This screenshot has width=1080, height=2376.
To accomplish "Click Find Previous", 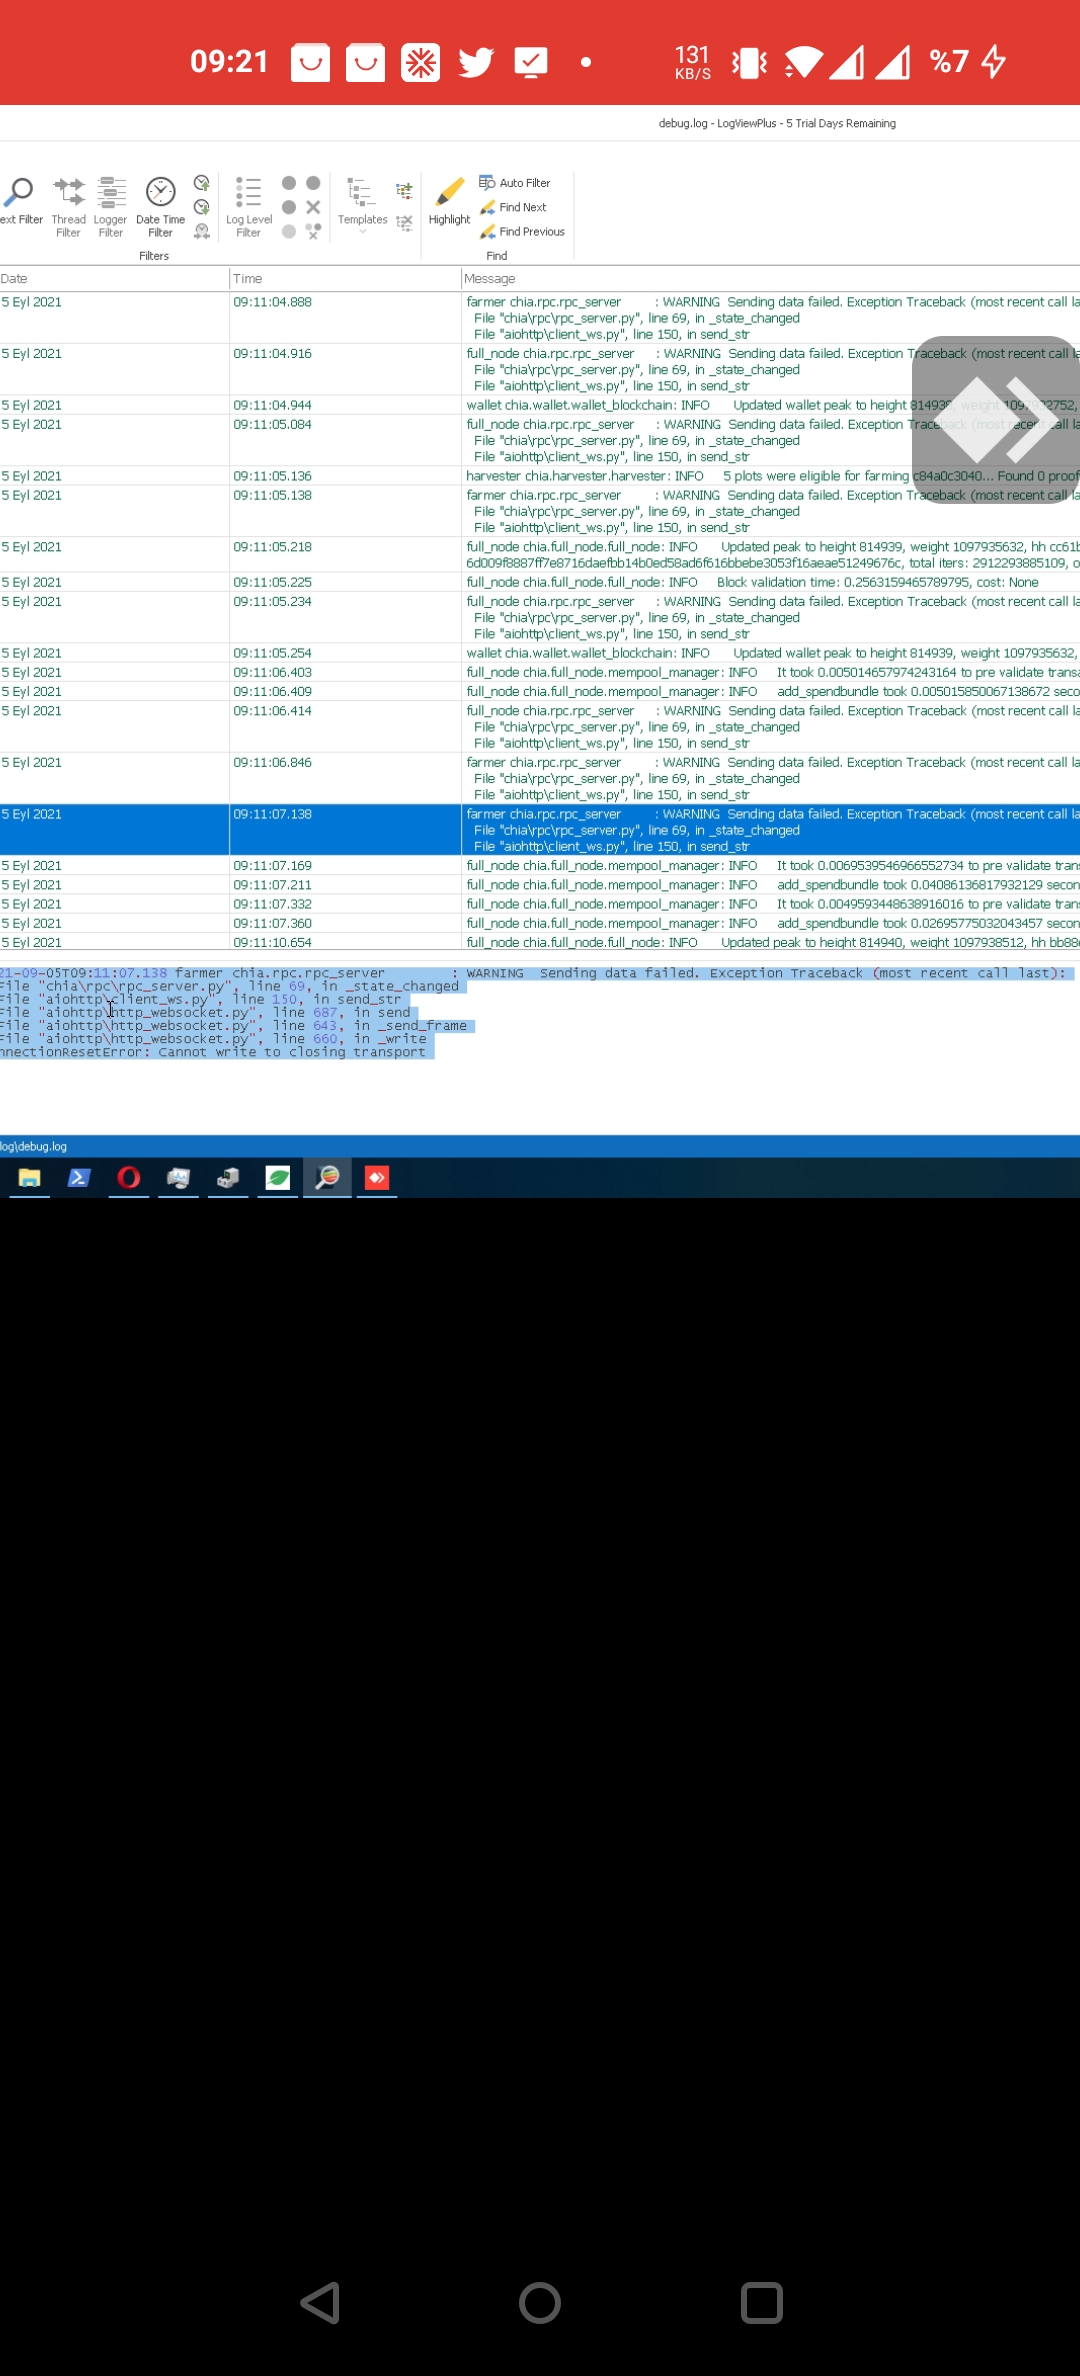I will 522,231.
